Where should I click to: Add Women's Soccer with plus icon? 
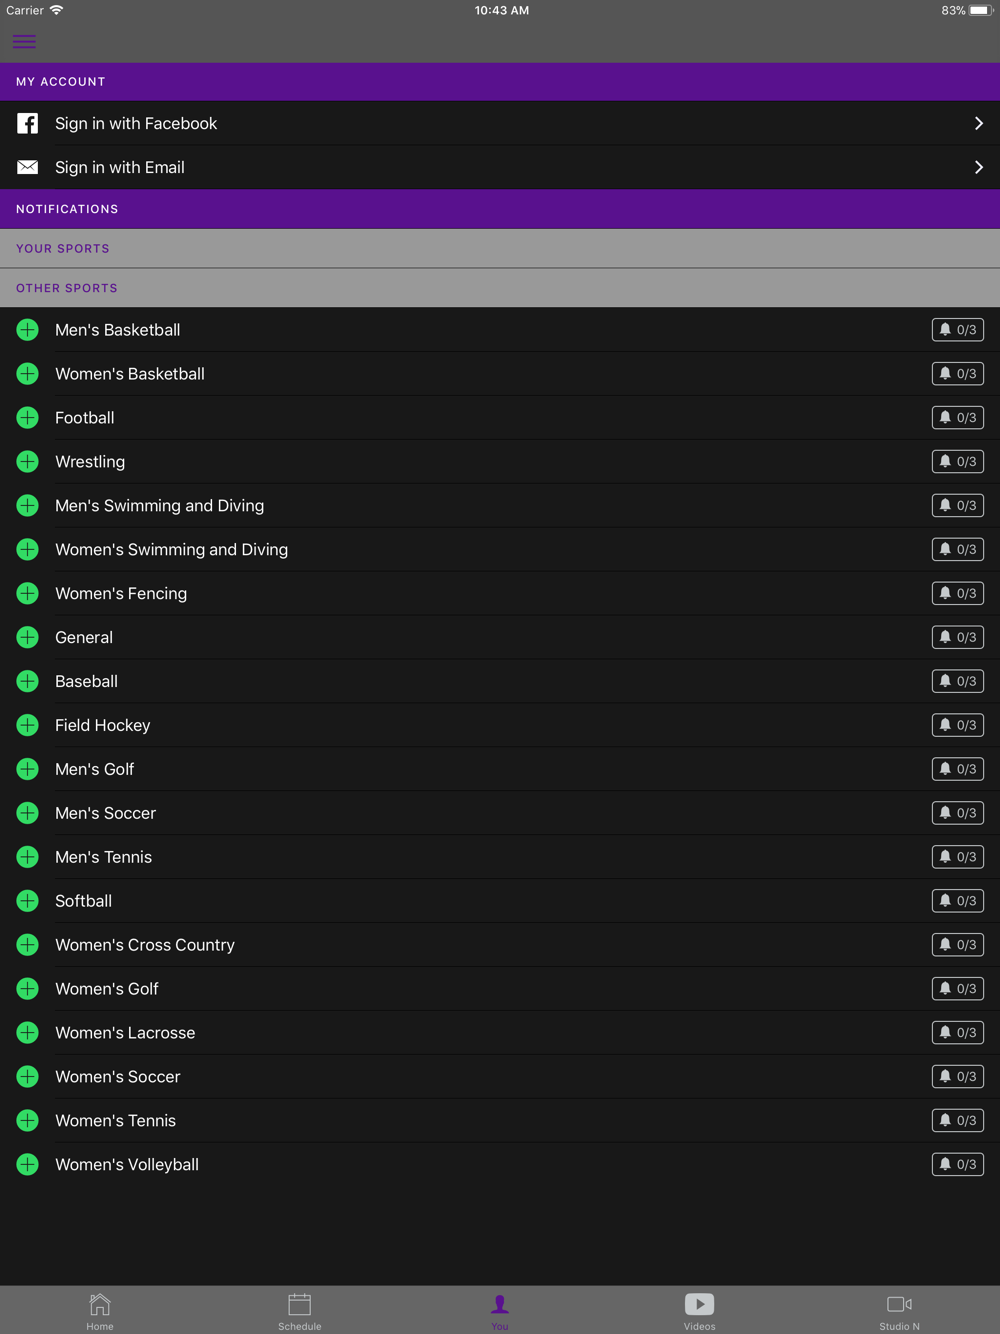click(28, 1078)
